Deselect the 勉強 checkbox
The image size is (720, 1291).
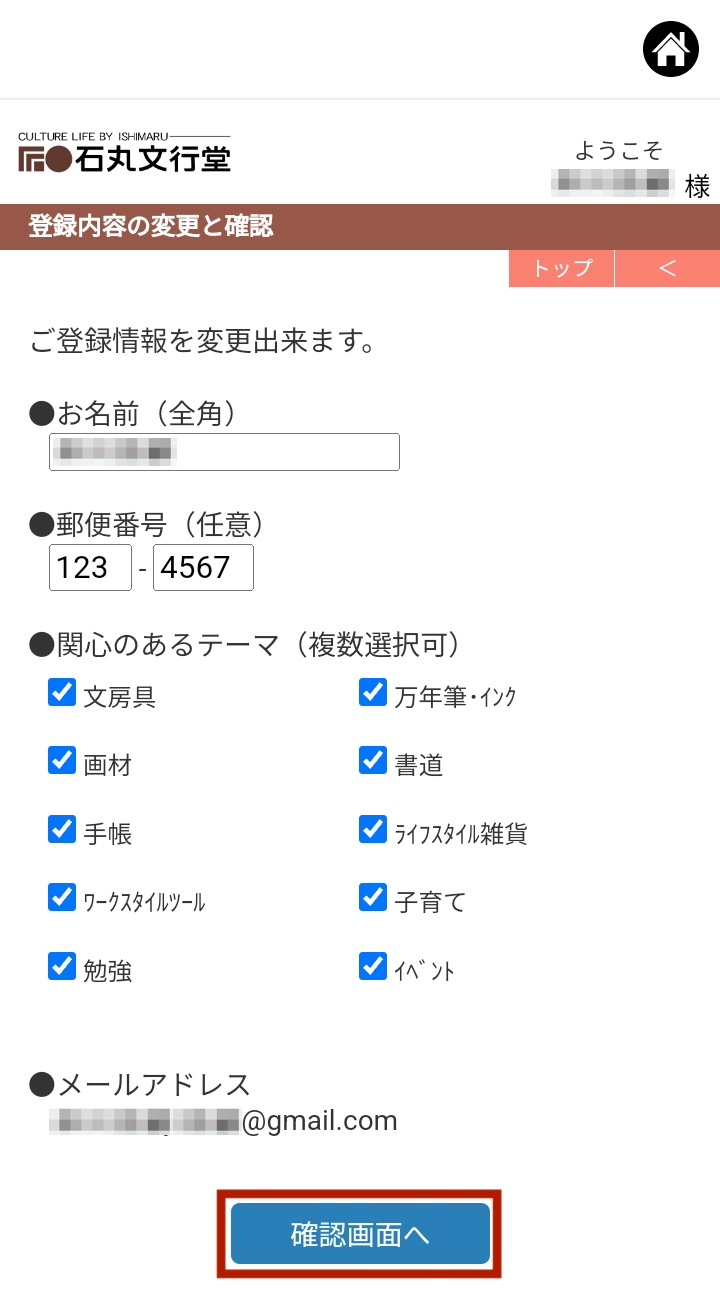click(62, 966)
